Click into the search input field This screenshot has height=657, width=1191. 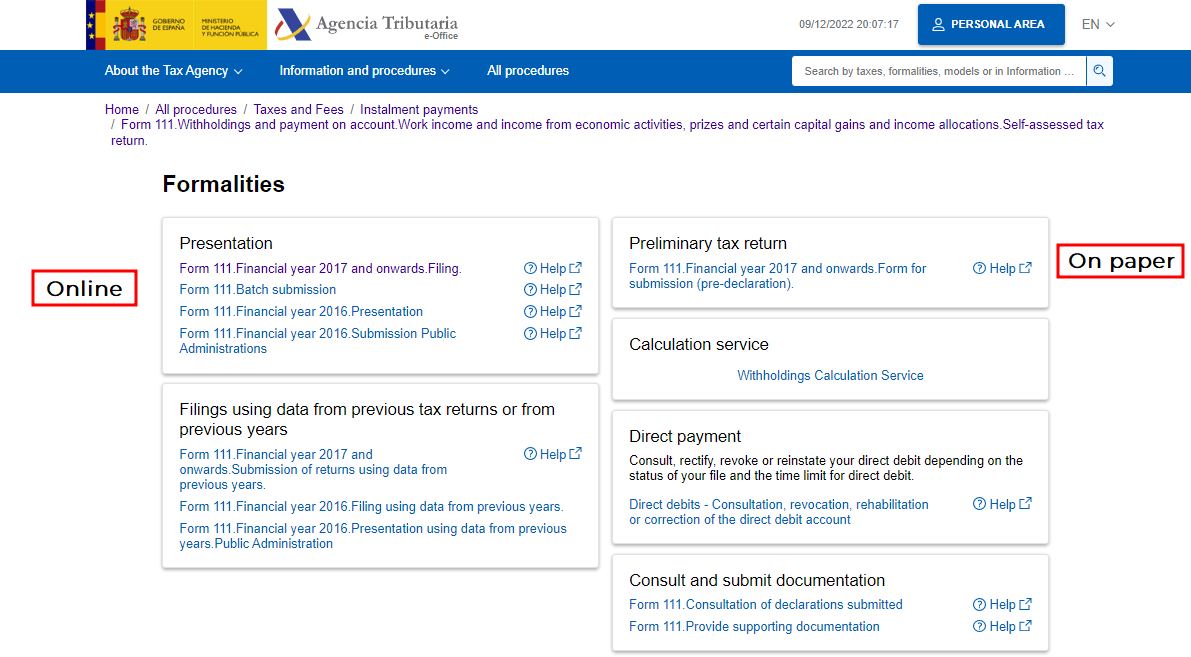(938, 71)
